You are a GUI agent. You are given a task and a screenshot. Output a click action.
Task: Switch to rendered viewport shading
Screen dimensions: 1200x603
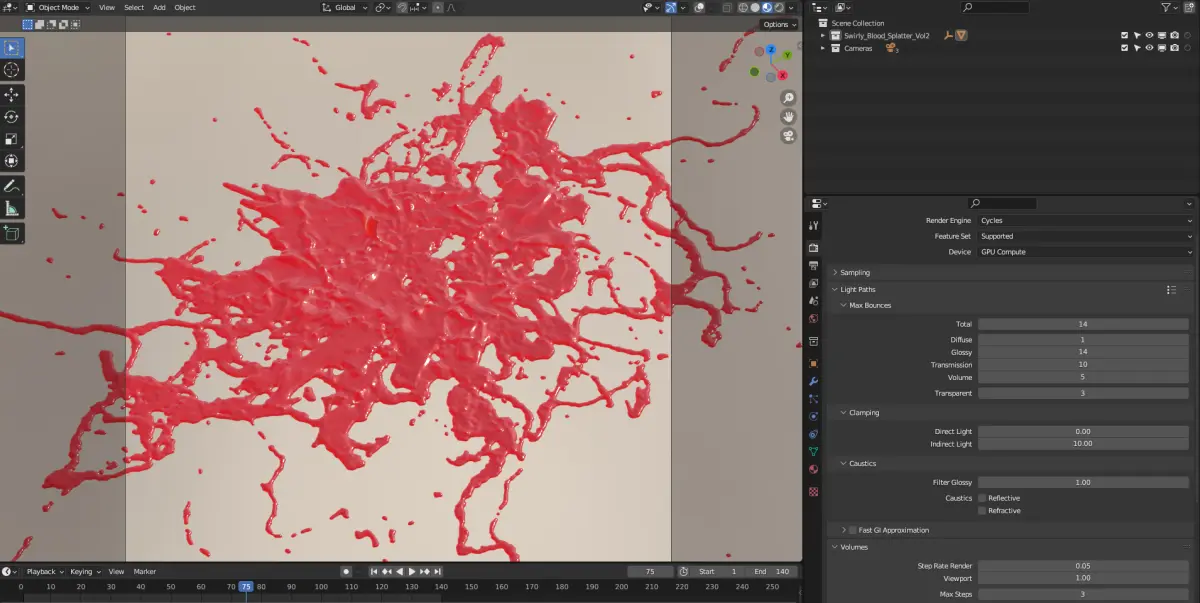coord(779,7)
